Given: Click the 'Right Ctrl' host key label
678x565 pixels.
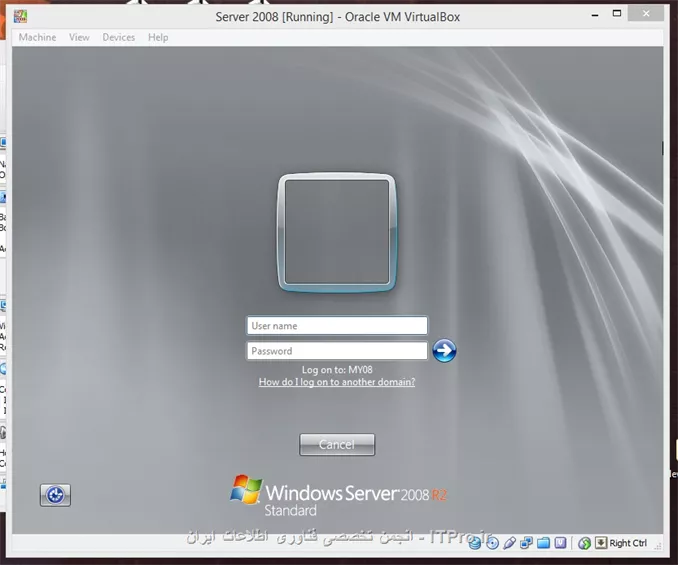Looking at the screenshot, I should point(628,543).
